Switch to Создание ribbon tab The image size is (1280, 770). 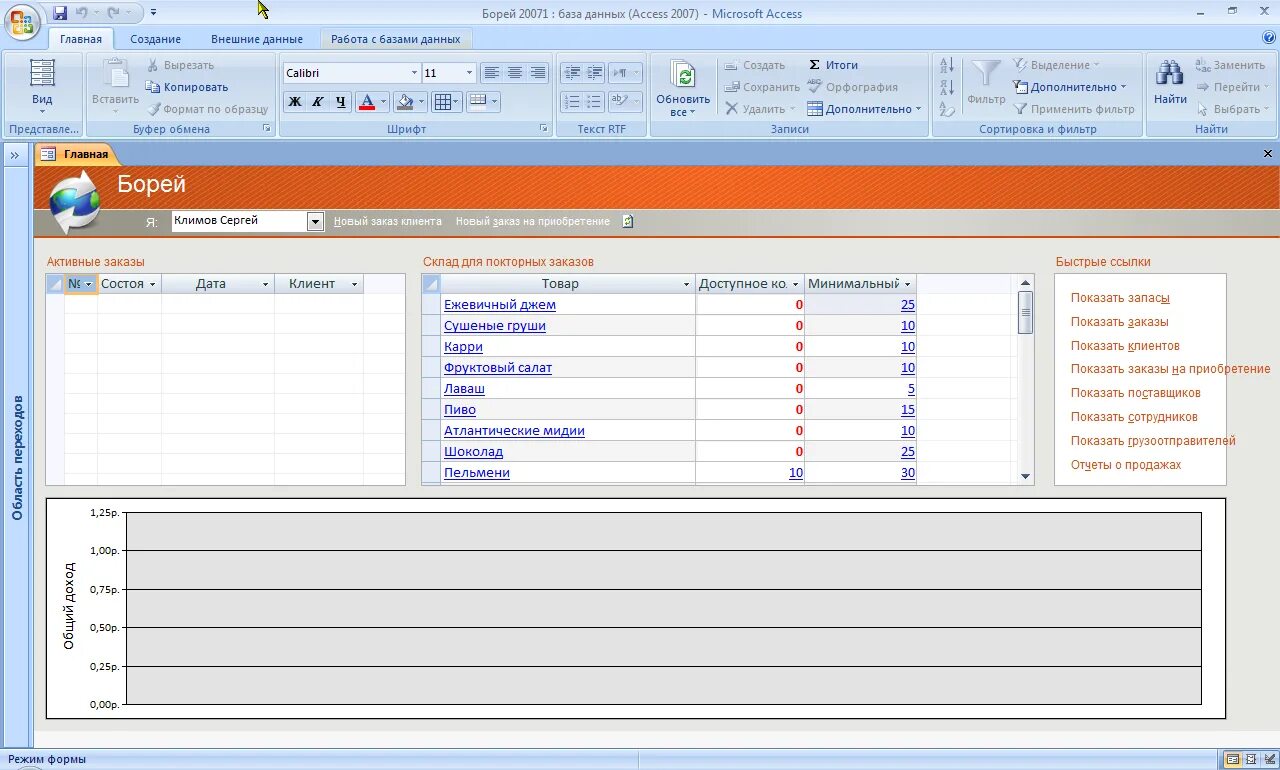[x=155, y=39]
